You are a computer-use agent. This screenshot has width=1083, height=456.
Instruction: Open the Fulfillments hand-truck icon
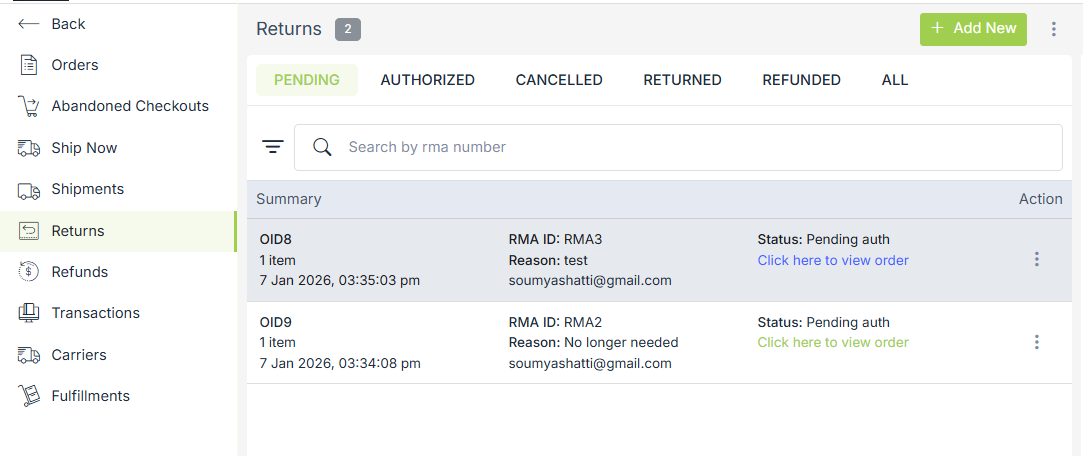29,396
